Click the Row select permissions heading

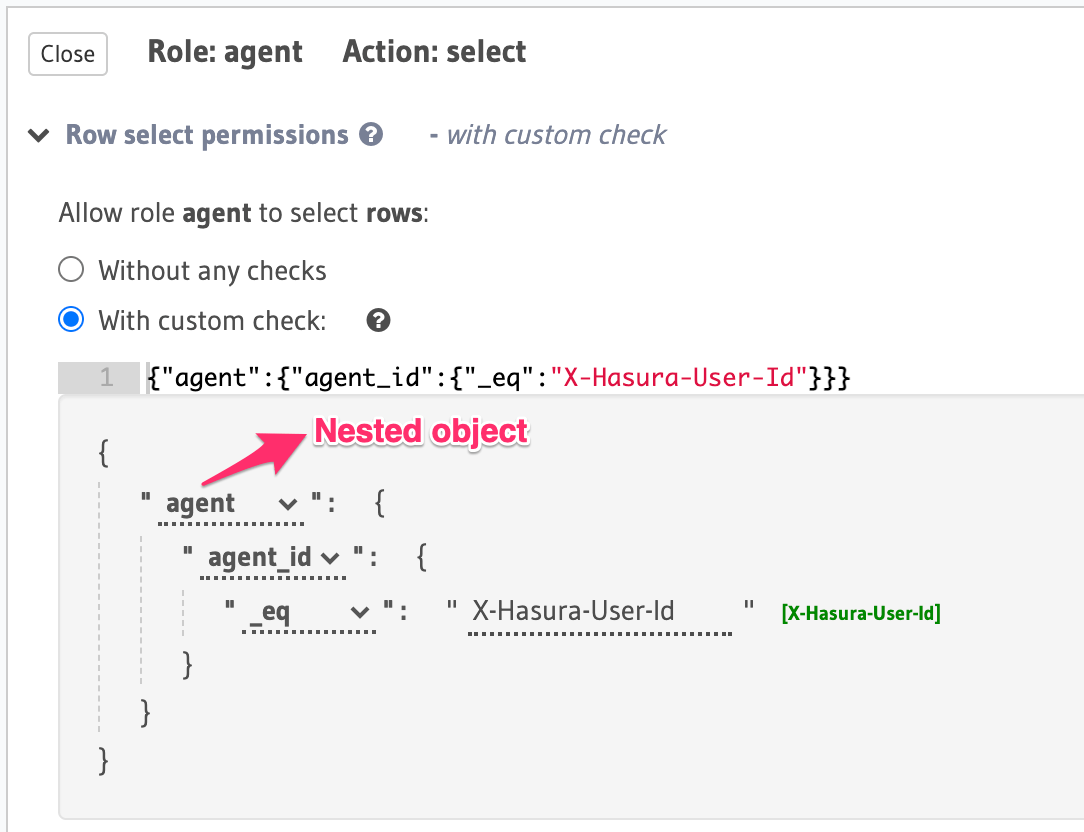207,135
